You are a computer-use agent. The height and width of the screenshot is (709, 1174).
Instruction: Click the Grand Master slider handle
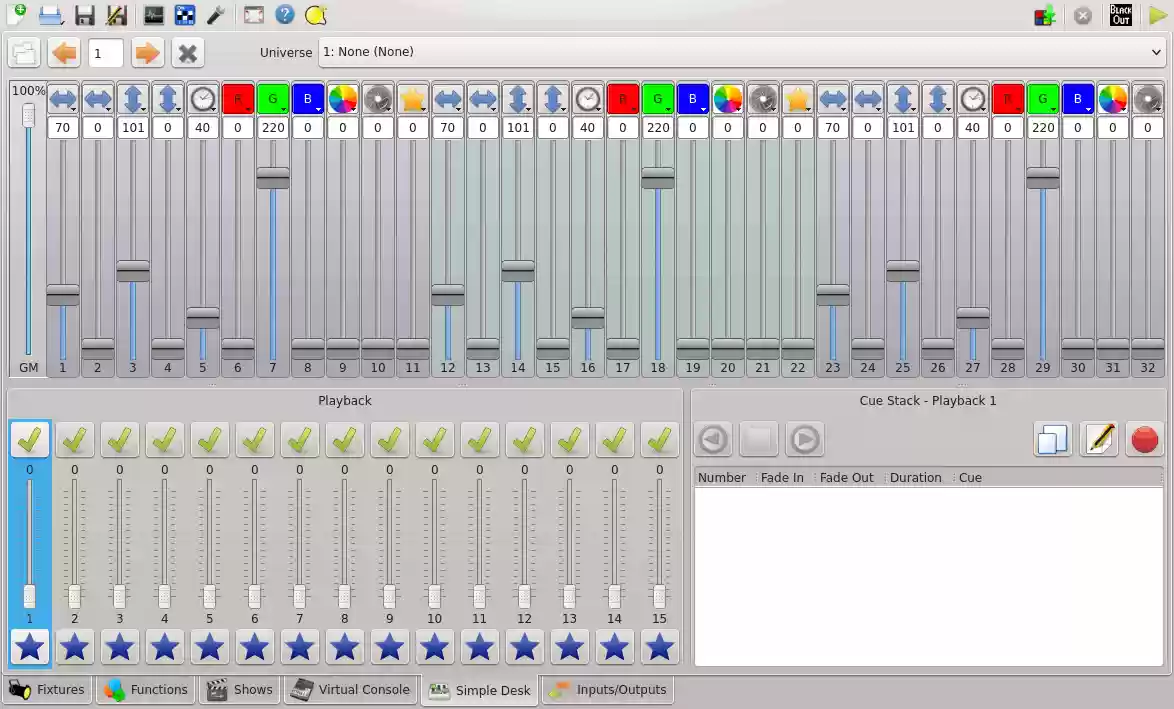[28, 115]
